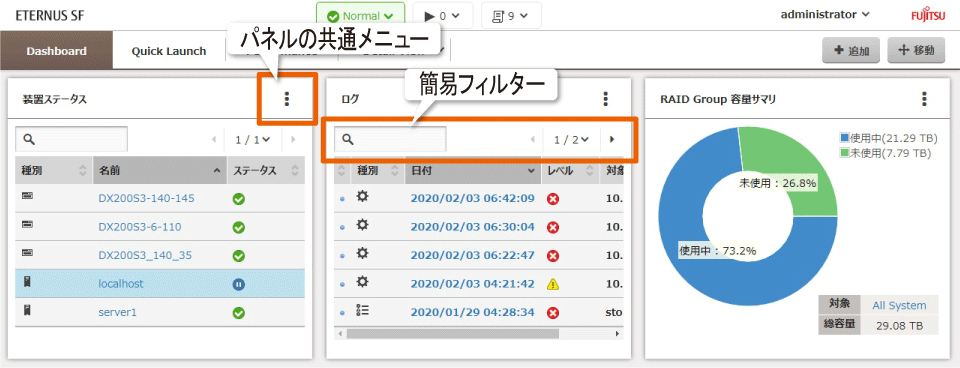Open the 1 / 2 page selector in ログ

(x=572, y=140)
